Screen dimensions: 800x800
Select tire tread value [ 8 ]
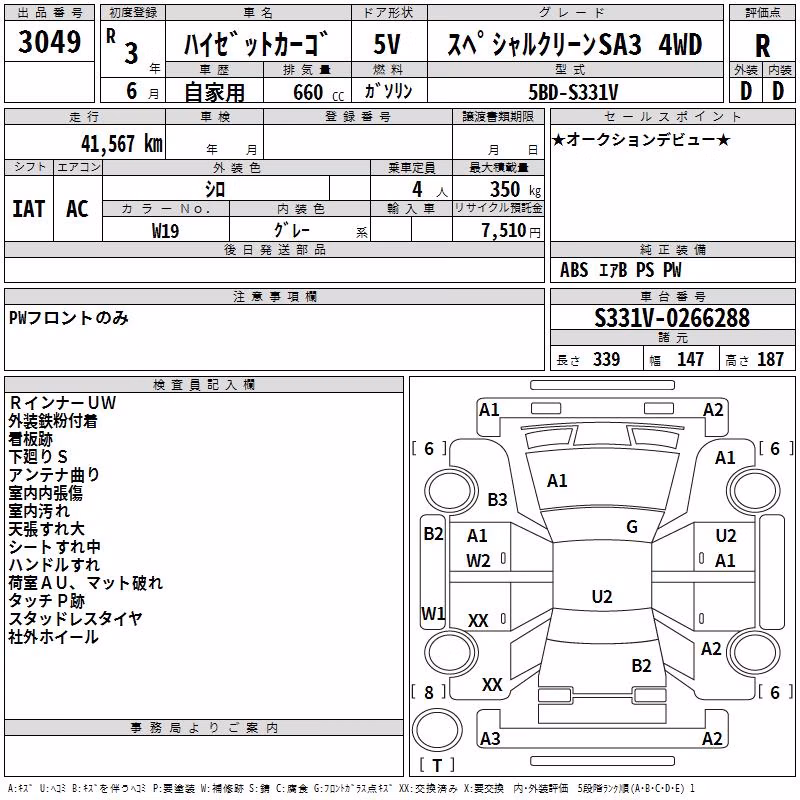(429, 692)
